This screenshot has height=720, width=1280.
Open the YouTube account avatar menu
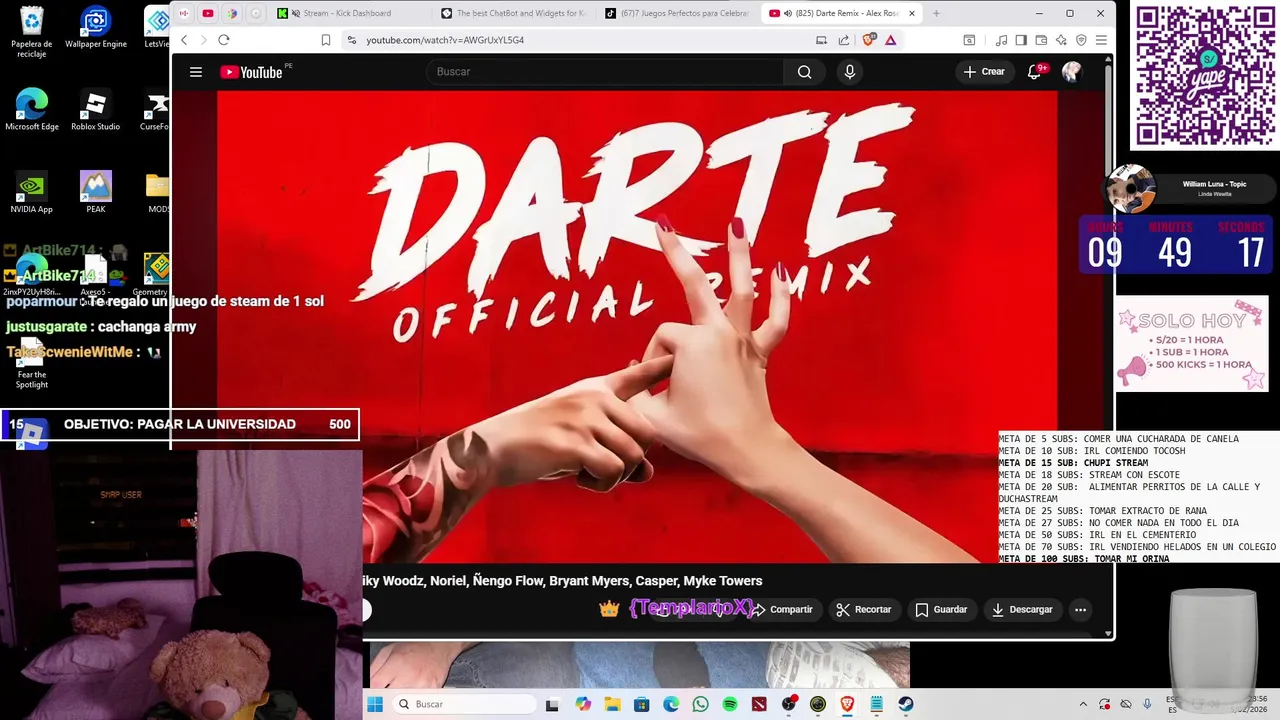tap(1072, 72)
